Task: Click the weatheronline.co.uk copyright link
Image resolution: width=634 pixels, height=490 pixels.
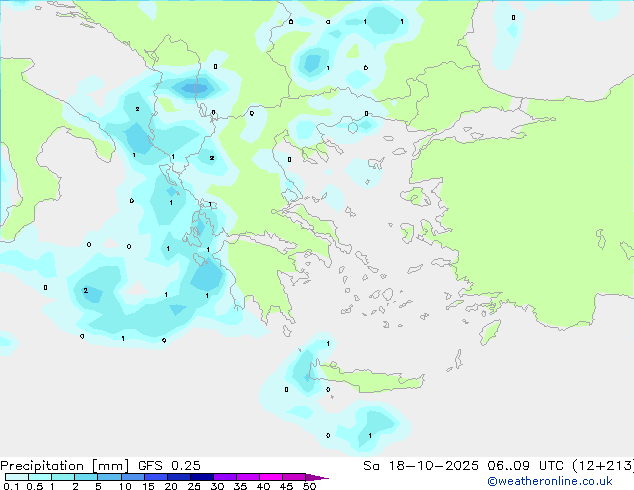Action: point(550,481)
